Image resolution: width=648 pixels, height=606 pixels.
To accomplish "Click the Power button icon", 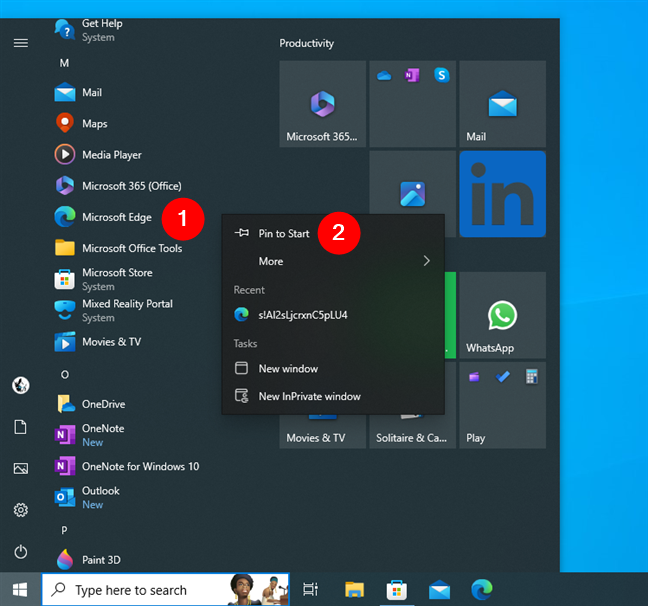I will point(20,552).
